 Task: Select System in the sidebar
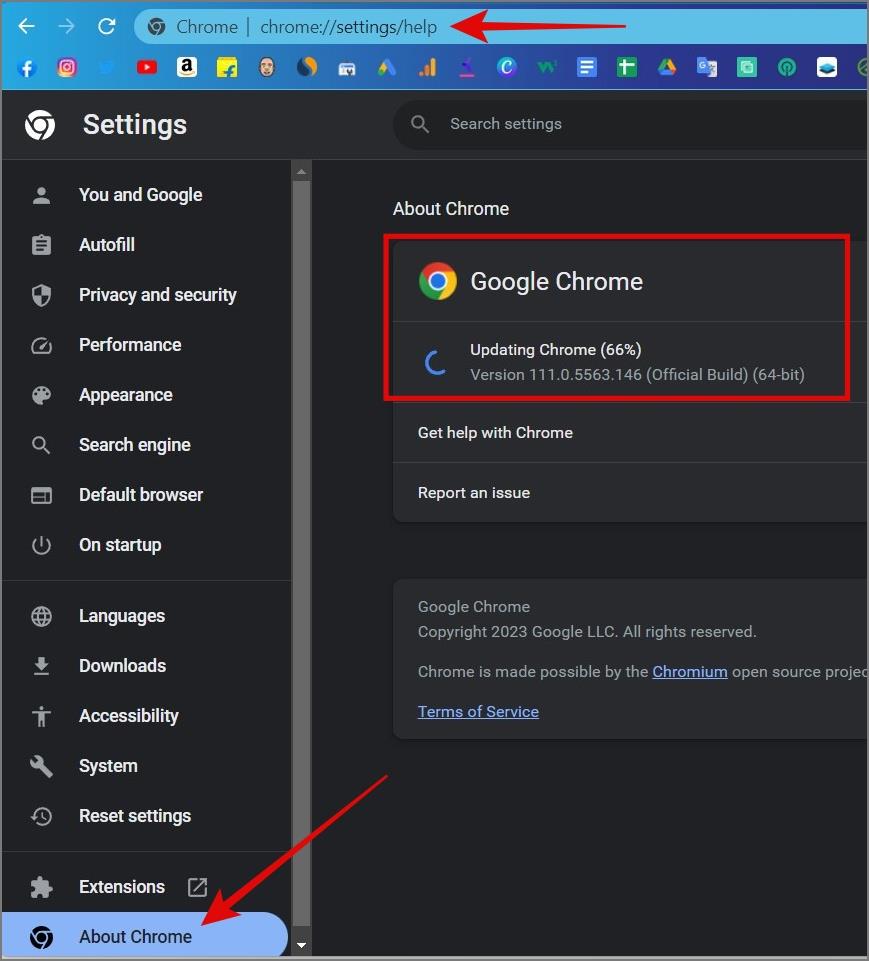pos(146,766)
